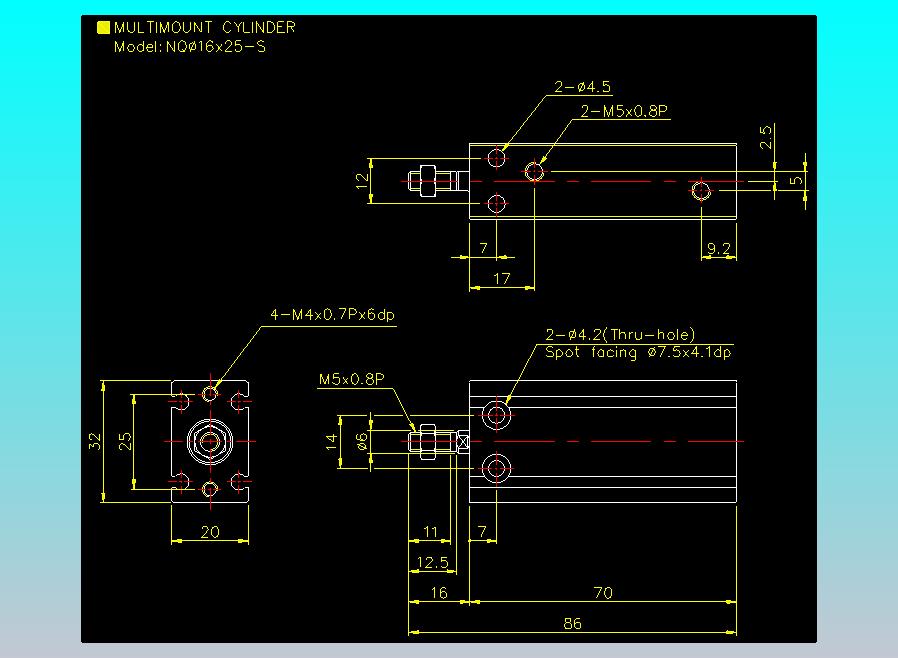Select the 32 height dimension

click(94, 442)
